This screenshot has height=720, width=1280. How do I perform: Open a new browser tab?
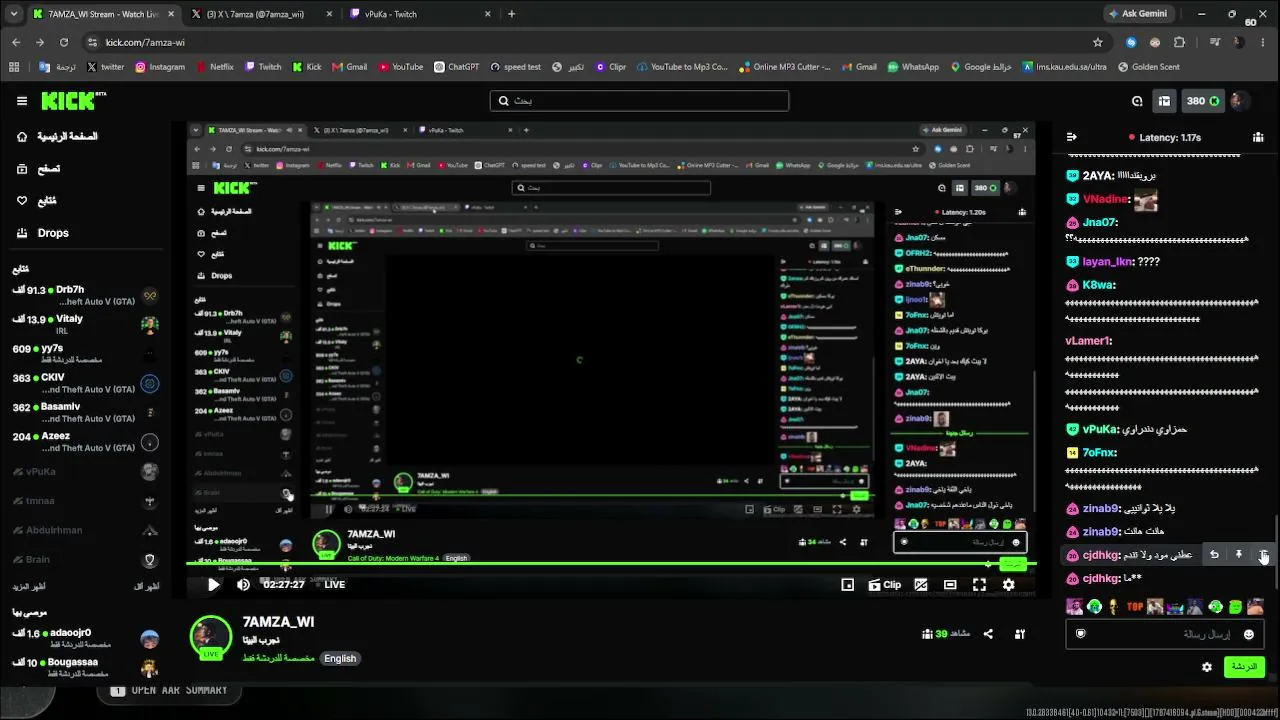click(x=512, y=14)
